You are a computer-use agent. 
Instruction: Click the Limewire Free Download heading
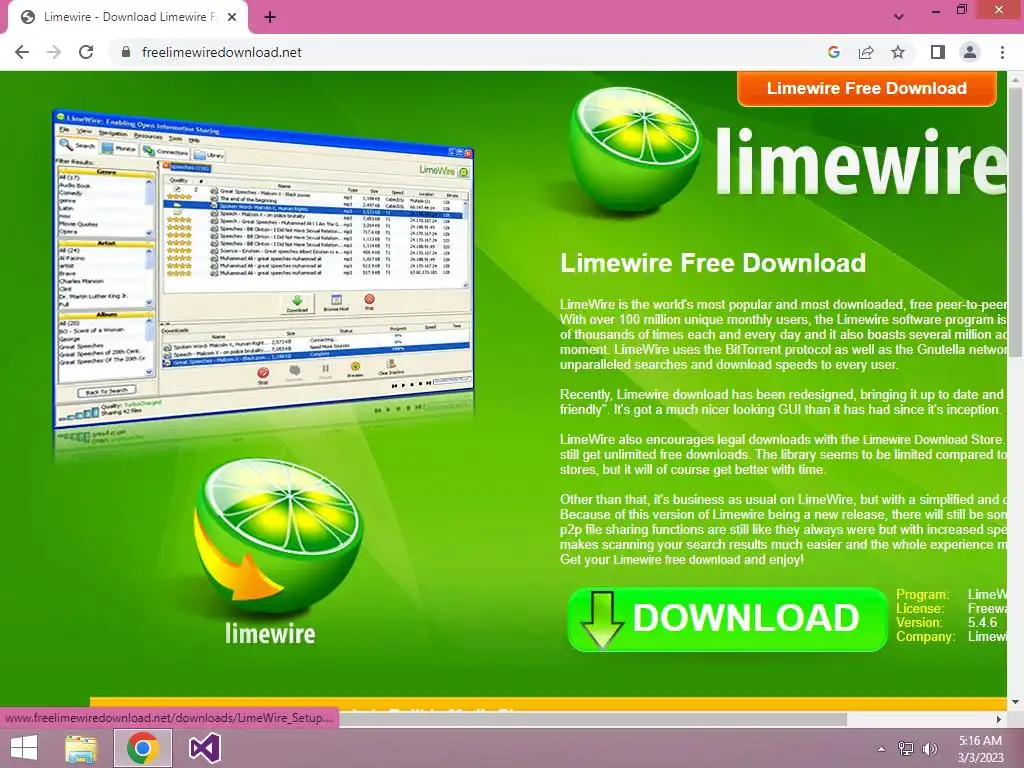tap(712, 263)
